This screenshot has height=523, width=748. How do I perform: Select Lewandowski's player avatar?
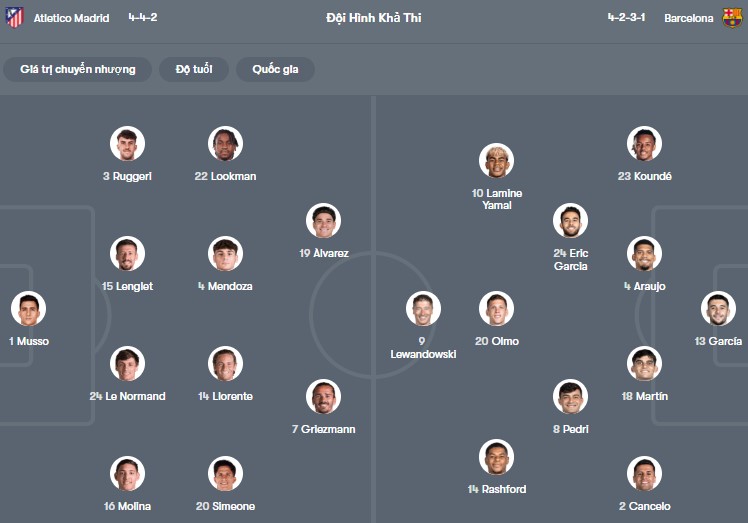pos(423,308)
